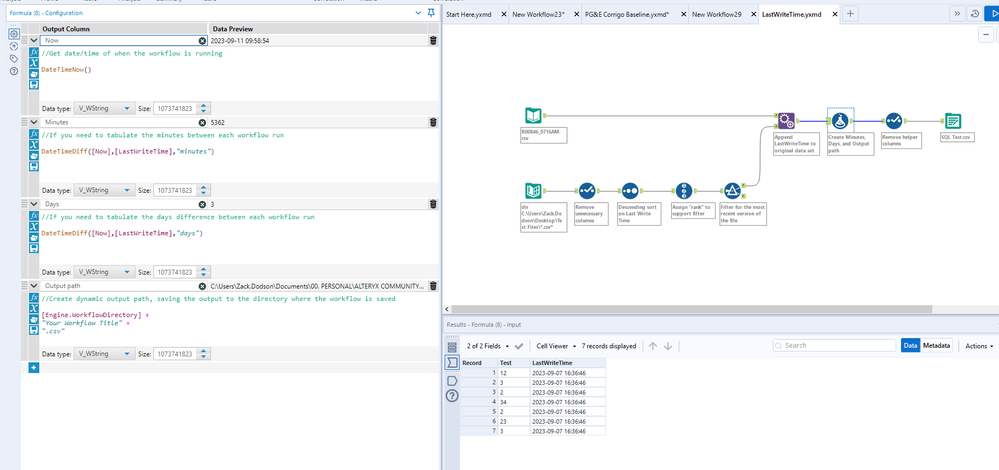Delete the Minutes formula with trash icon
Screen dimensions: 999x470
pos(432,122)
